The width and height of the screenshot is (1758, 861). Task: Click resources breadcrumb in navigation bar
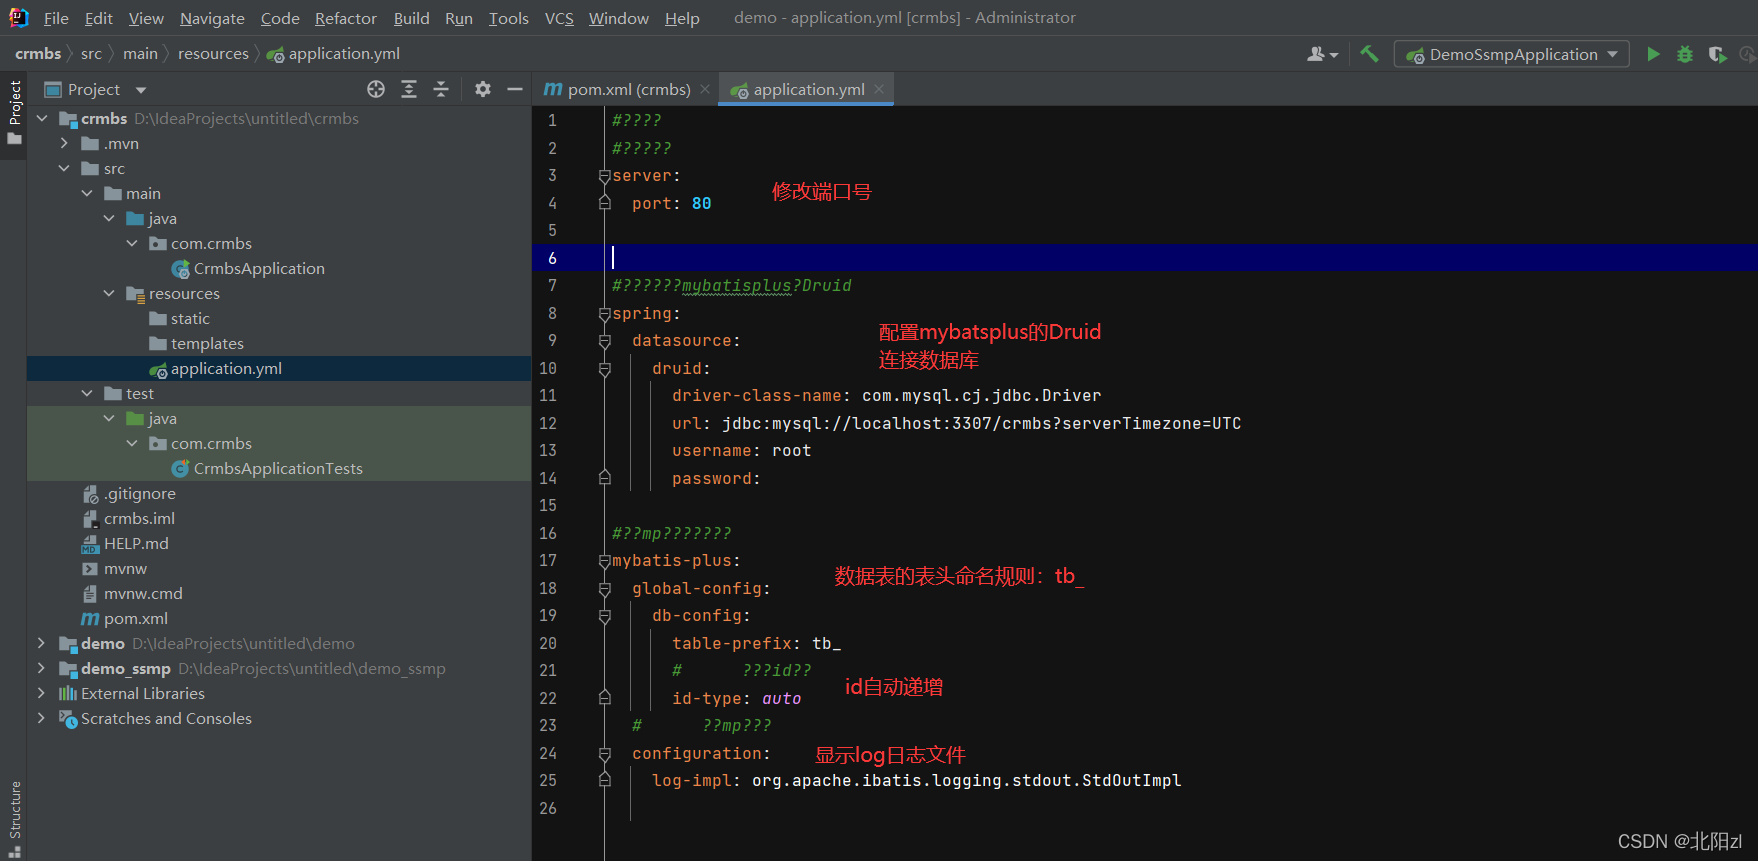tap(213, 53)
